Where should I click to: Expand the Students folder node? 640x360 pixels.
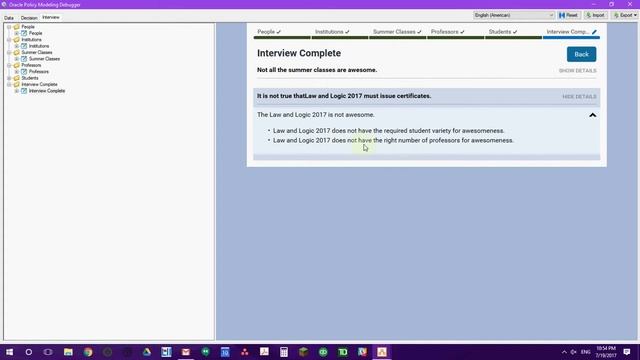[x=9, y=78]
